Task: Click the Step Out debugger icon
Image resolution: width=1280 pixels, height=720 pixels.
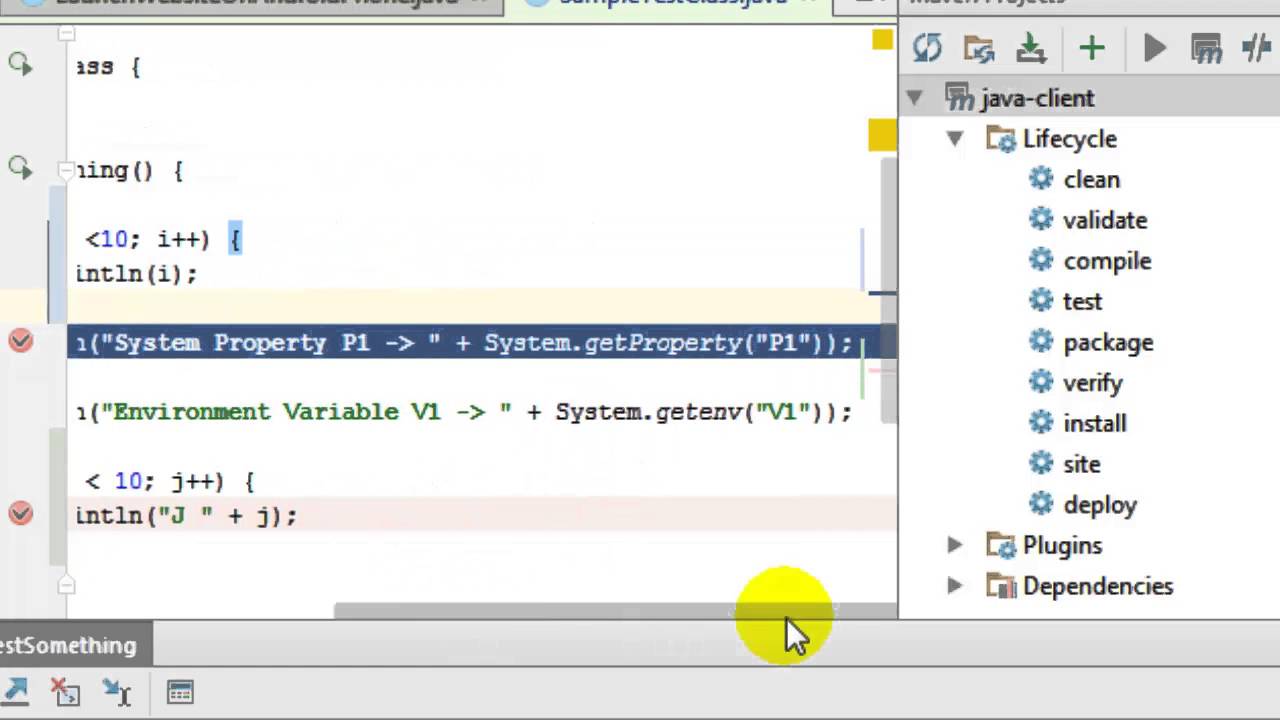Action: pos(16,691)
